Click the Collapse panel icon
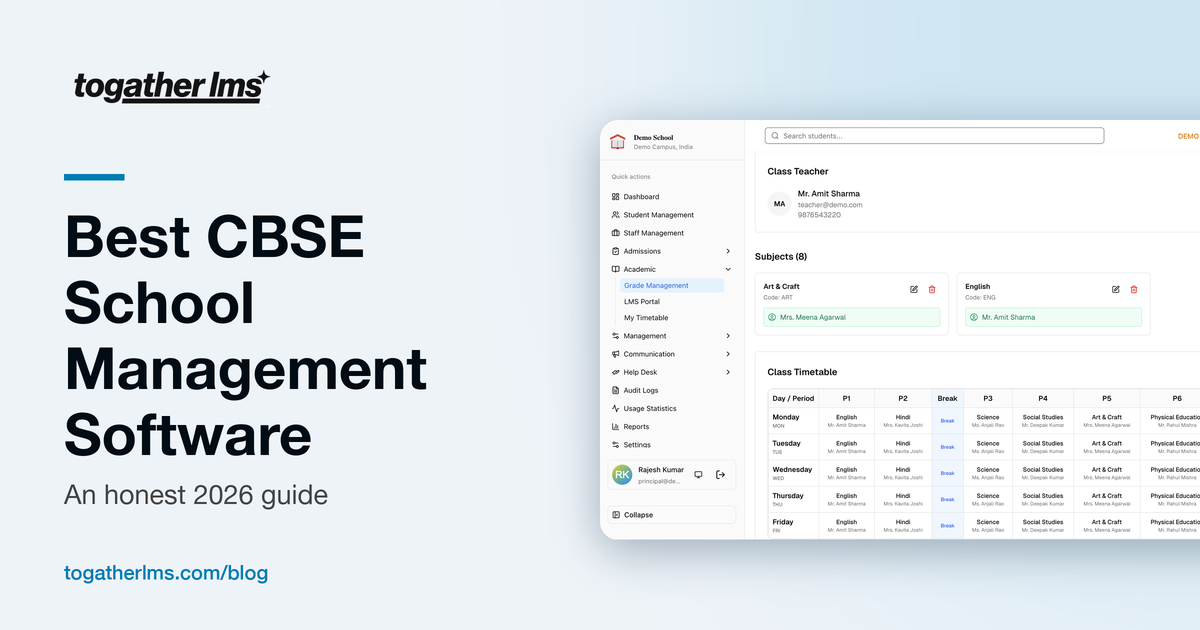Image resolution: width=1200 pixels, height=630 pixels. (x=616, y=515)
